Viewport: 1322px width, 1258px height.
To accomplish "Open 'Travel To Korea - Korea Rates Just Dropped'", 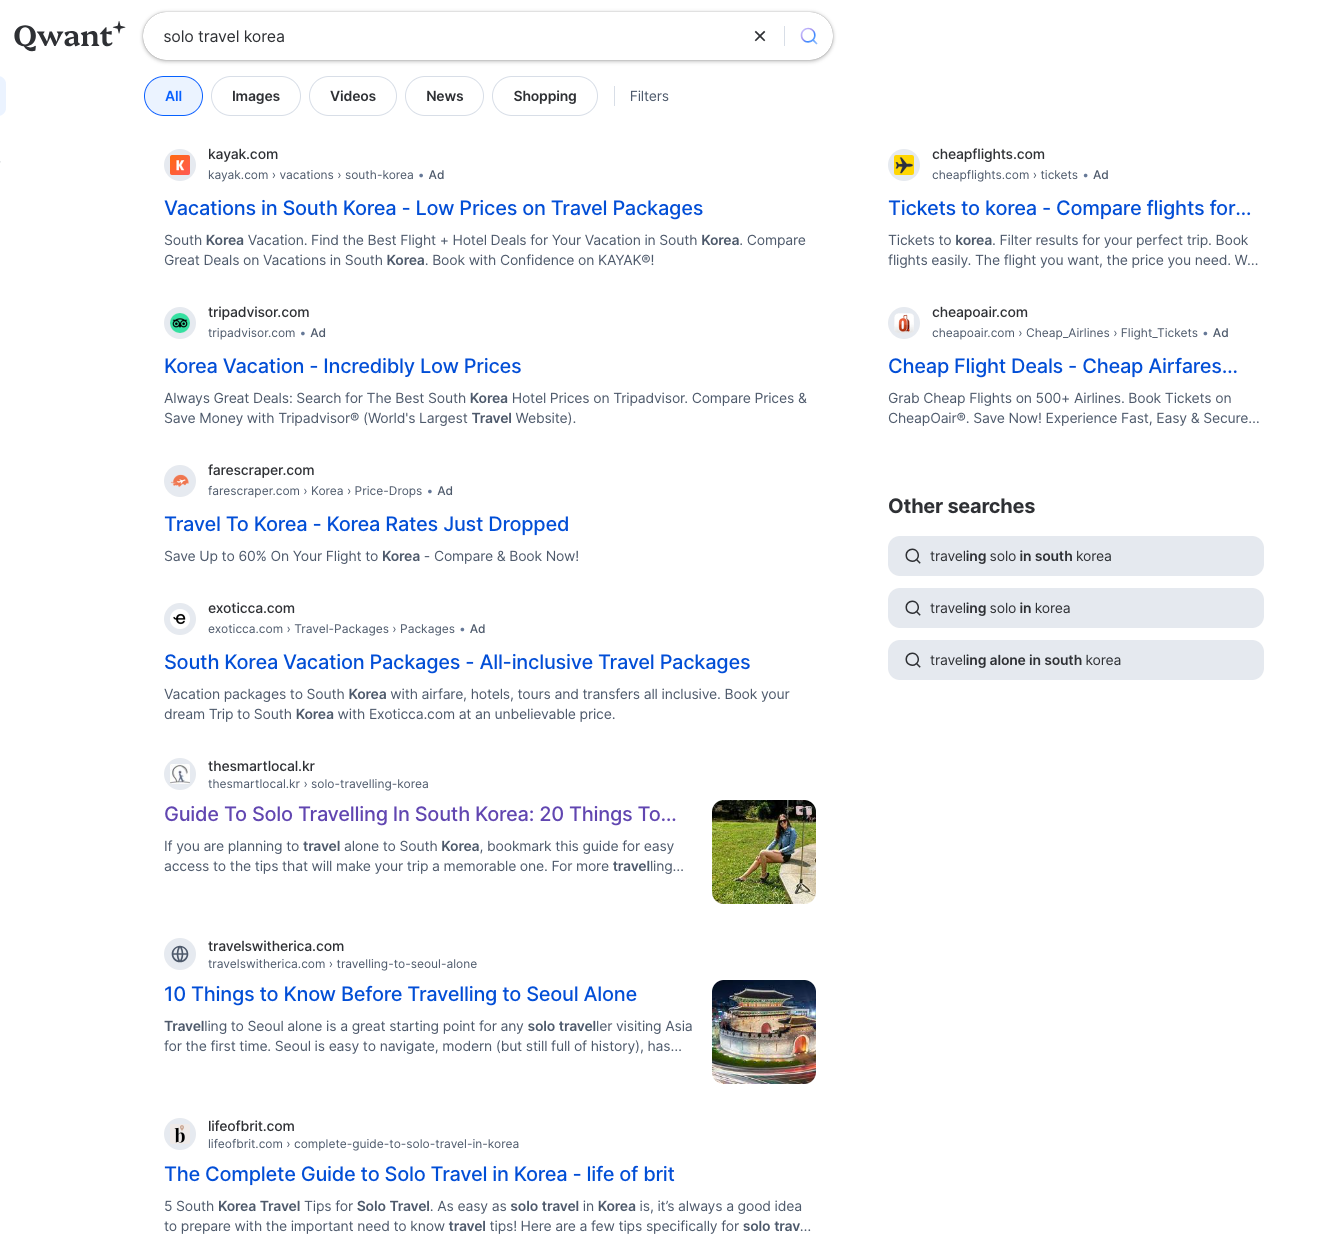I will (x=366, y=524).
